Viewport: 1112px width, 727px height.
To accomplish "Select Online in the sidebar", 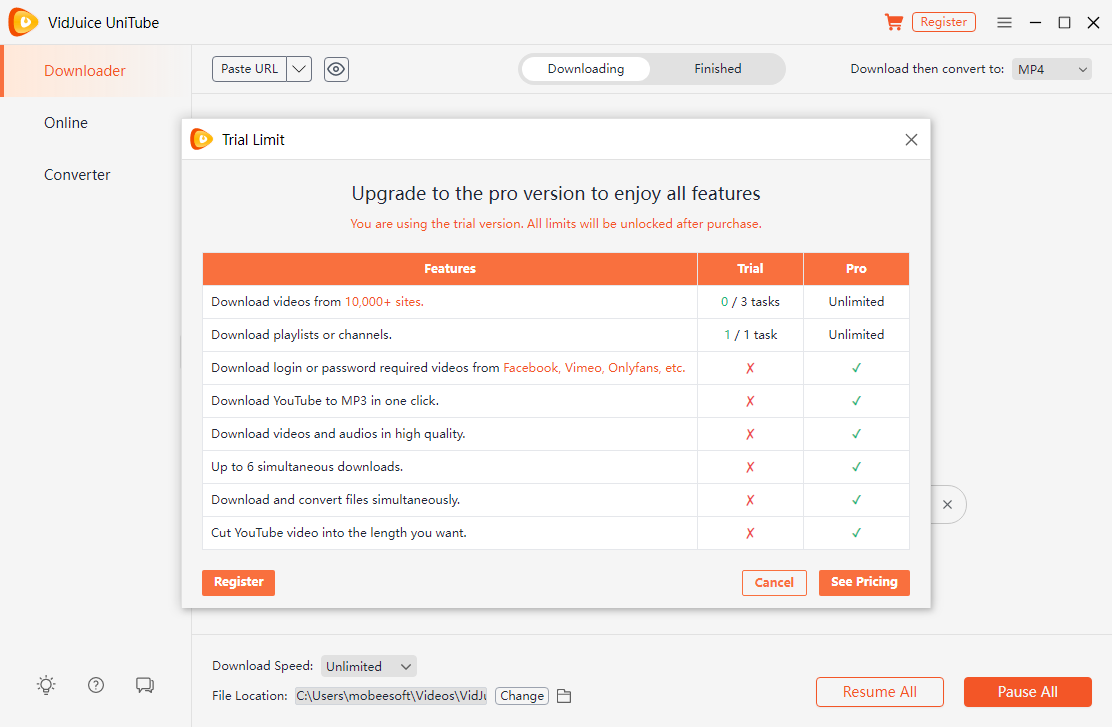I will point(66,123).
